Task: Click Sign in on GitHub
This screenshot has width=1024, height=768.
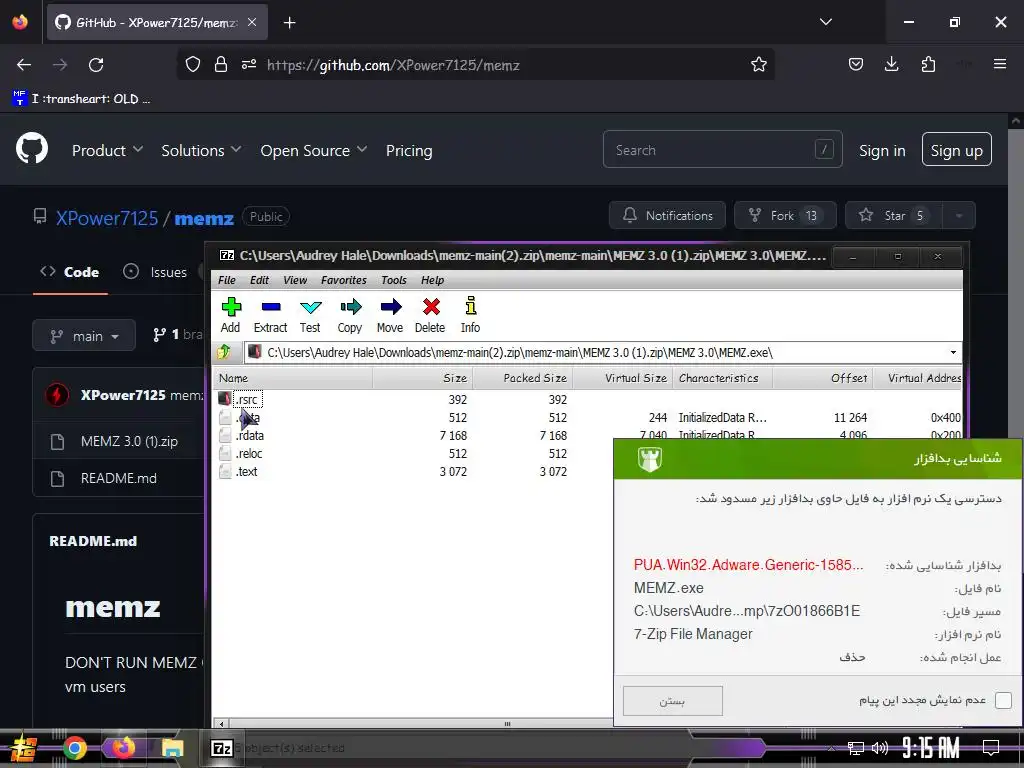Action: [x=882, y=150]
